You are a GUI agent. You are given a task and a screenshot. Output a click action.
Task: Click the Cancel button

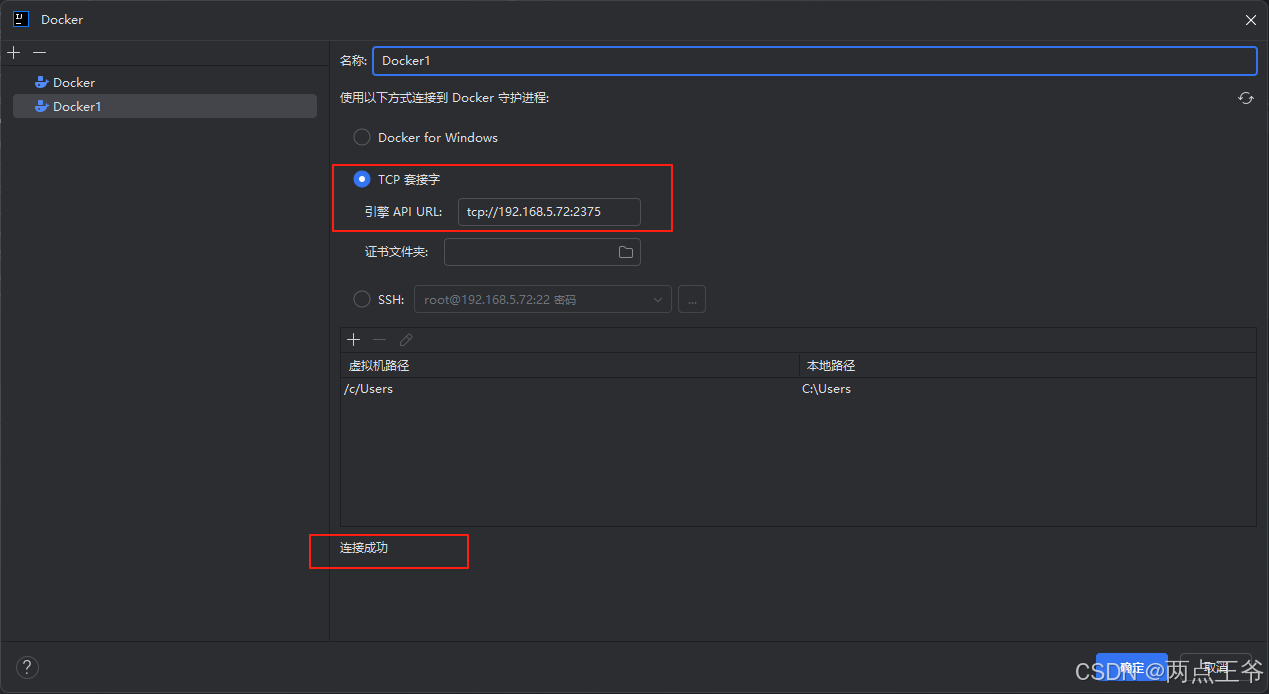(x=1215, y=668)
